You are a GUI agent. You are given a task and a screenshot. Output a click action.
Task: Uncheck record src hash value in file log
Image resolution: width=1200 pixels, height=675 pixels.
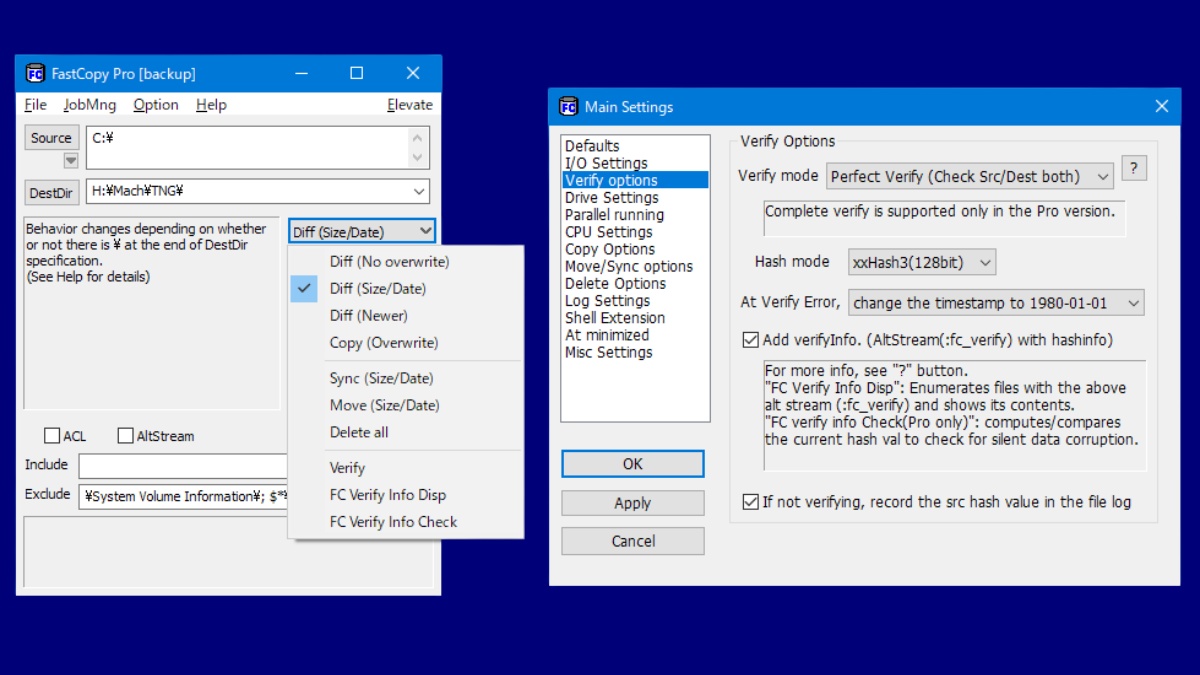click(x=751, y=502)
